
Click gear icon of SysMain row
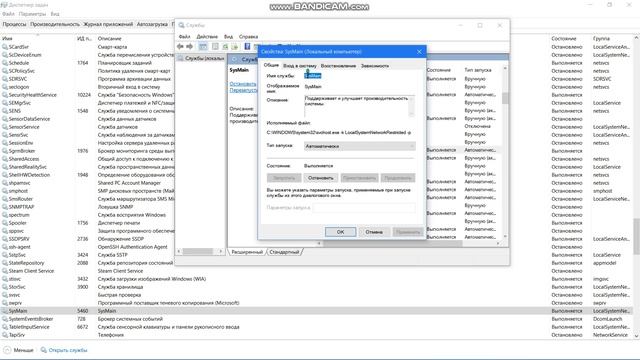click(5, 311)
